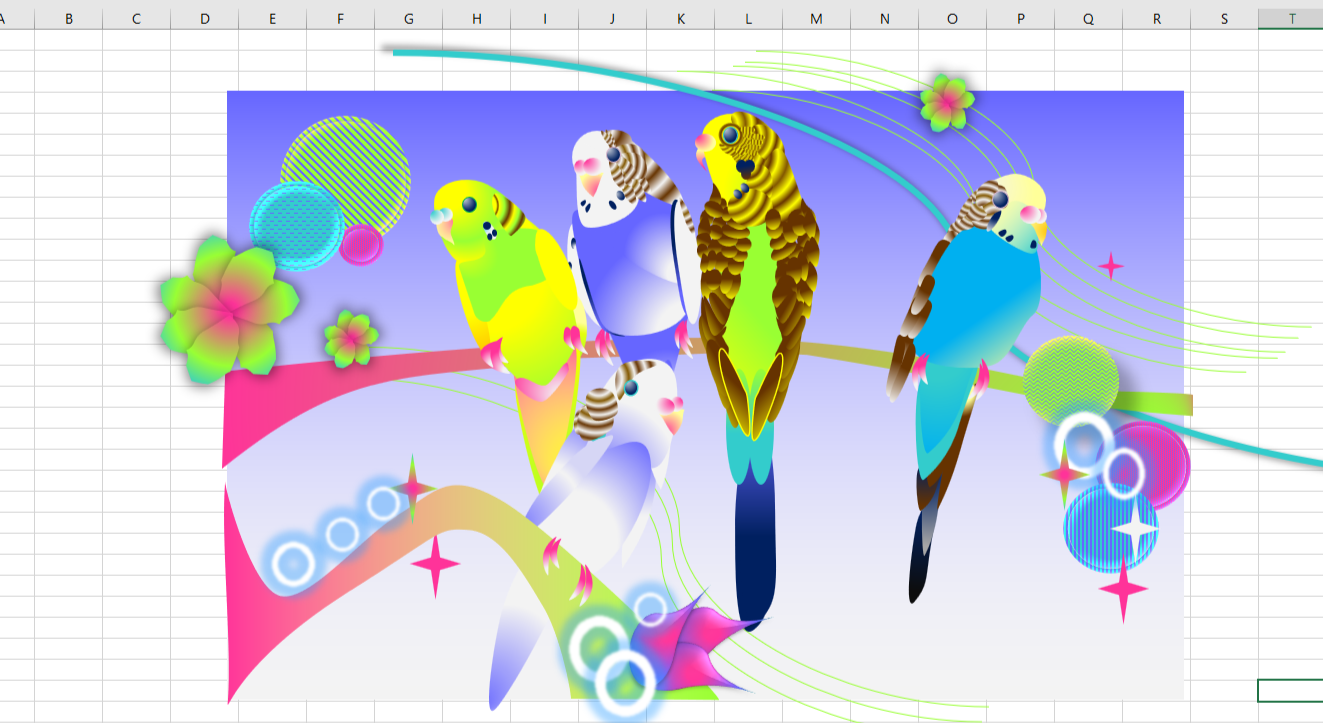Select column C header
The height and width of the screenshot is (723, 1323).
[x=136, y=19]
